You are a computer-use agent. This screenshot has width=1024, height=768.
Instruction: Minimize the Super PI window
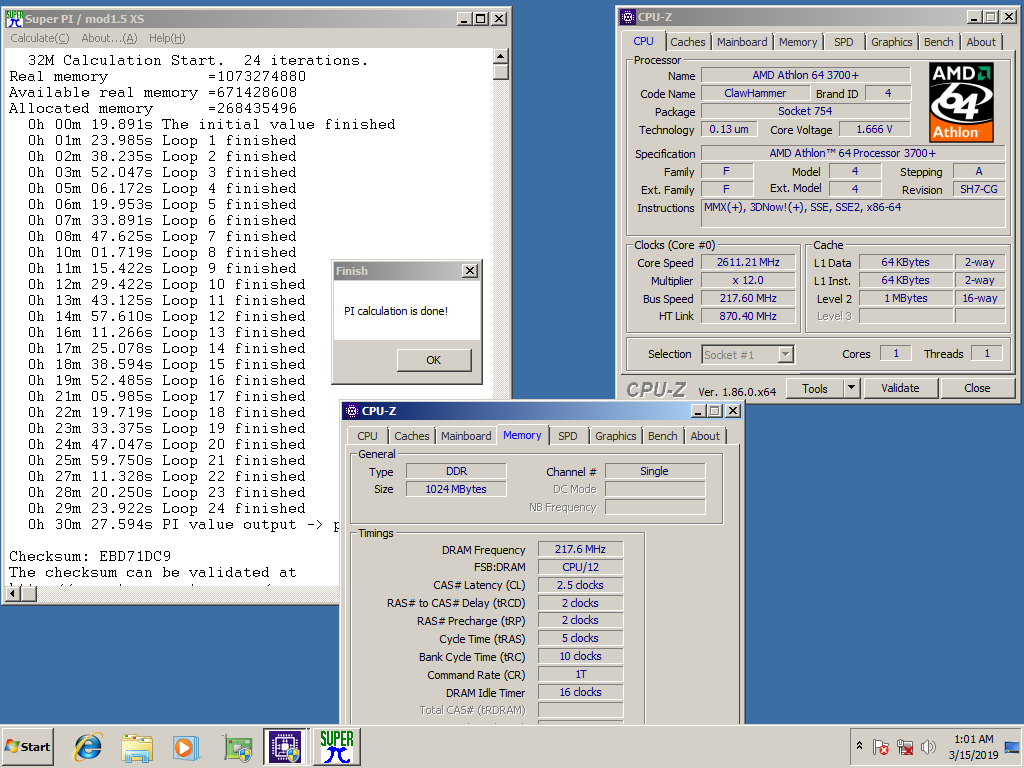coord(463,19)
